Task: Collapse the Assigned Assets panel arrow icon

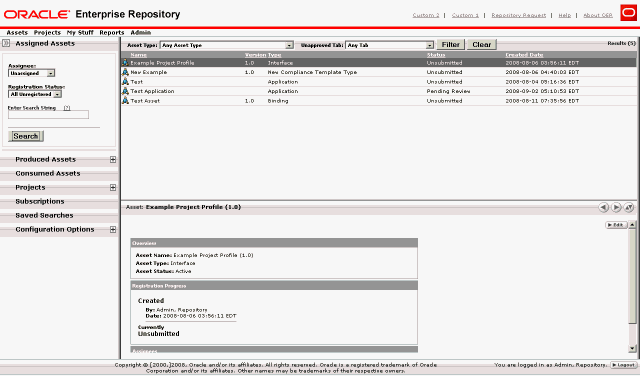Action: [6, 43]
